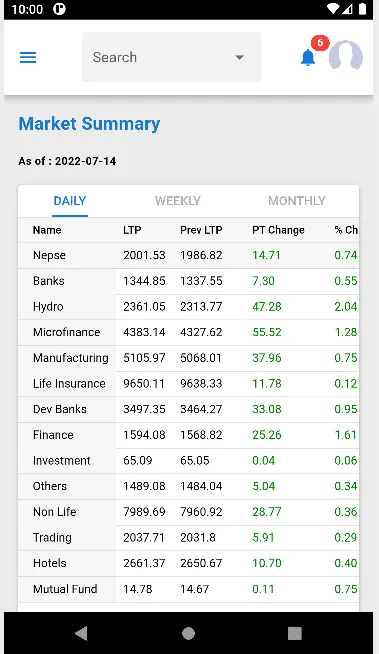
Task: Tap the red notification count badge
Action: tap(320, 43)
